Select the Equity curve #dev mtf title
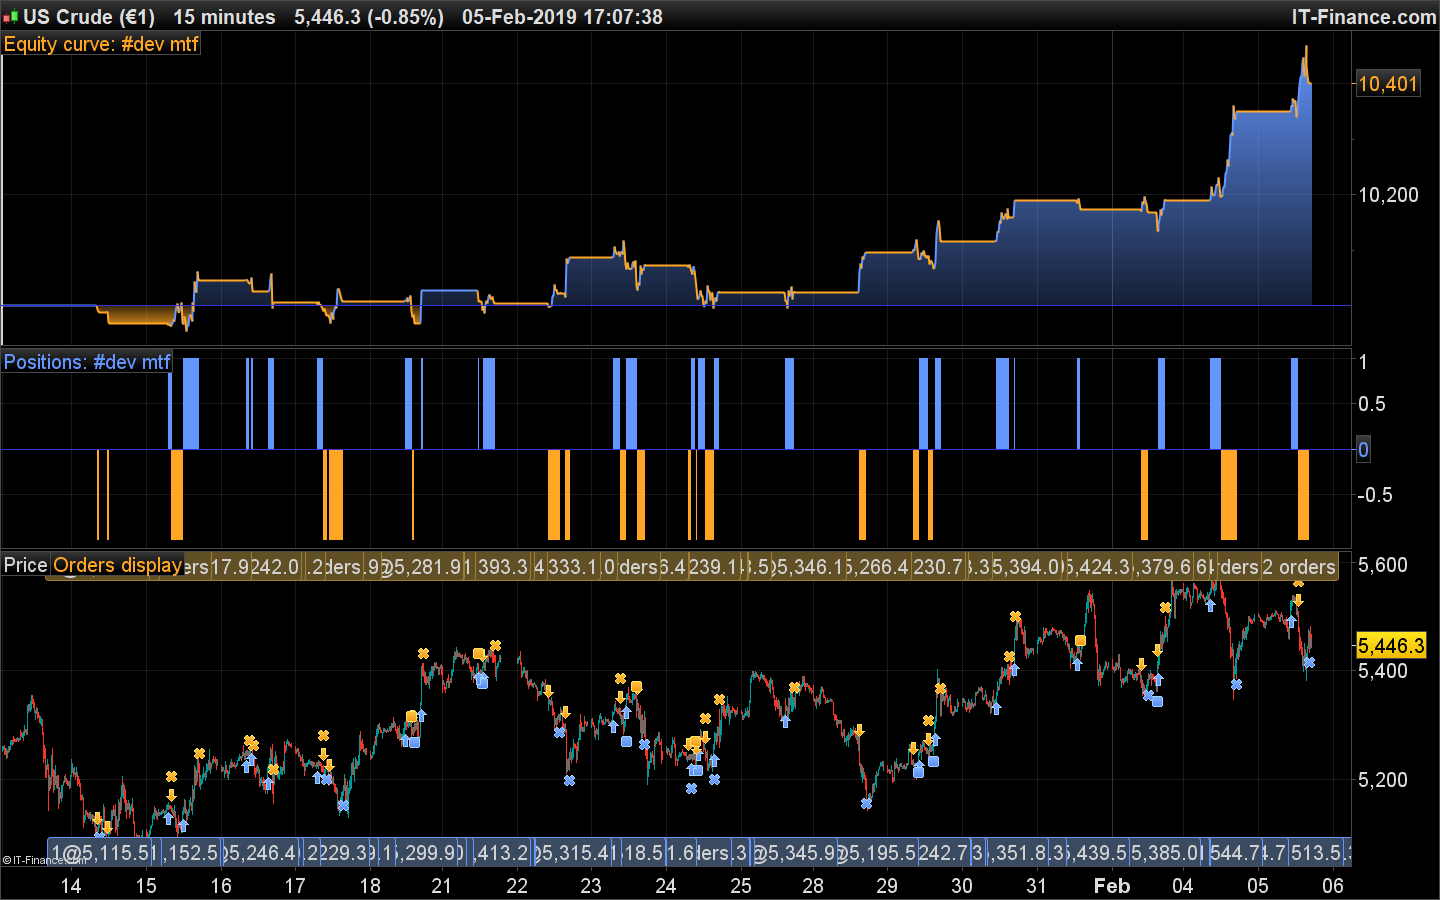 pos(101,44)
